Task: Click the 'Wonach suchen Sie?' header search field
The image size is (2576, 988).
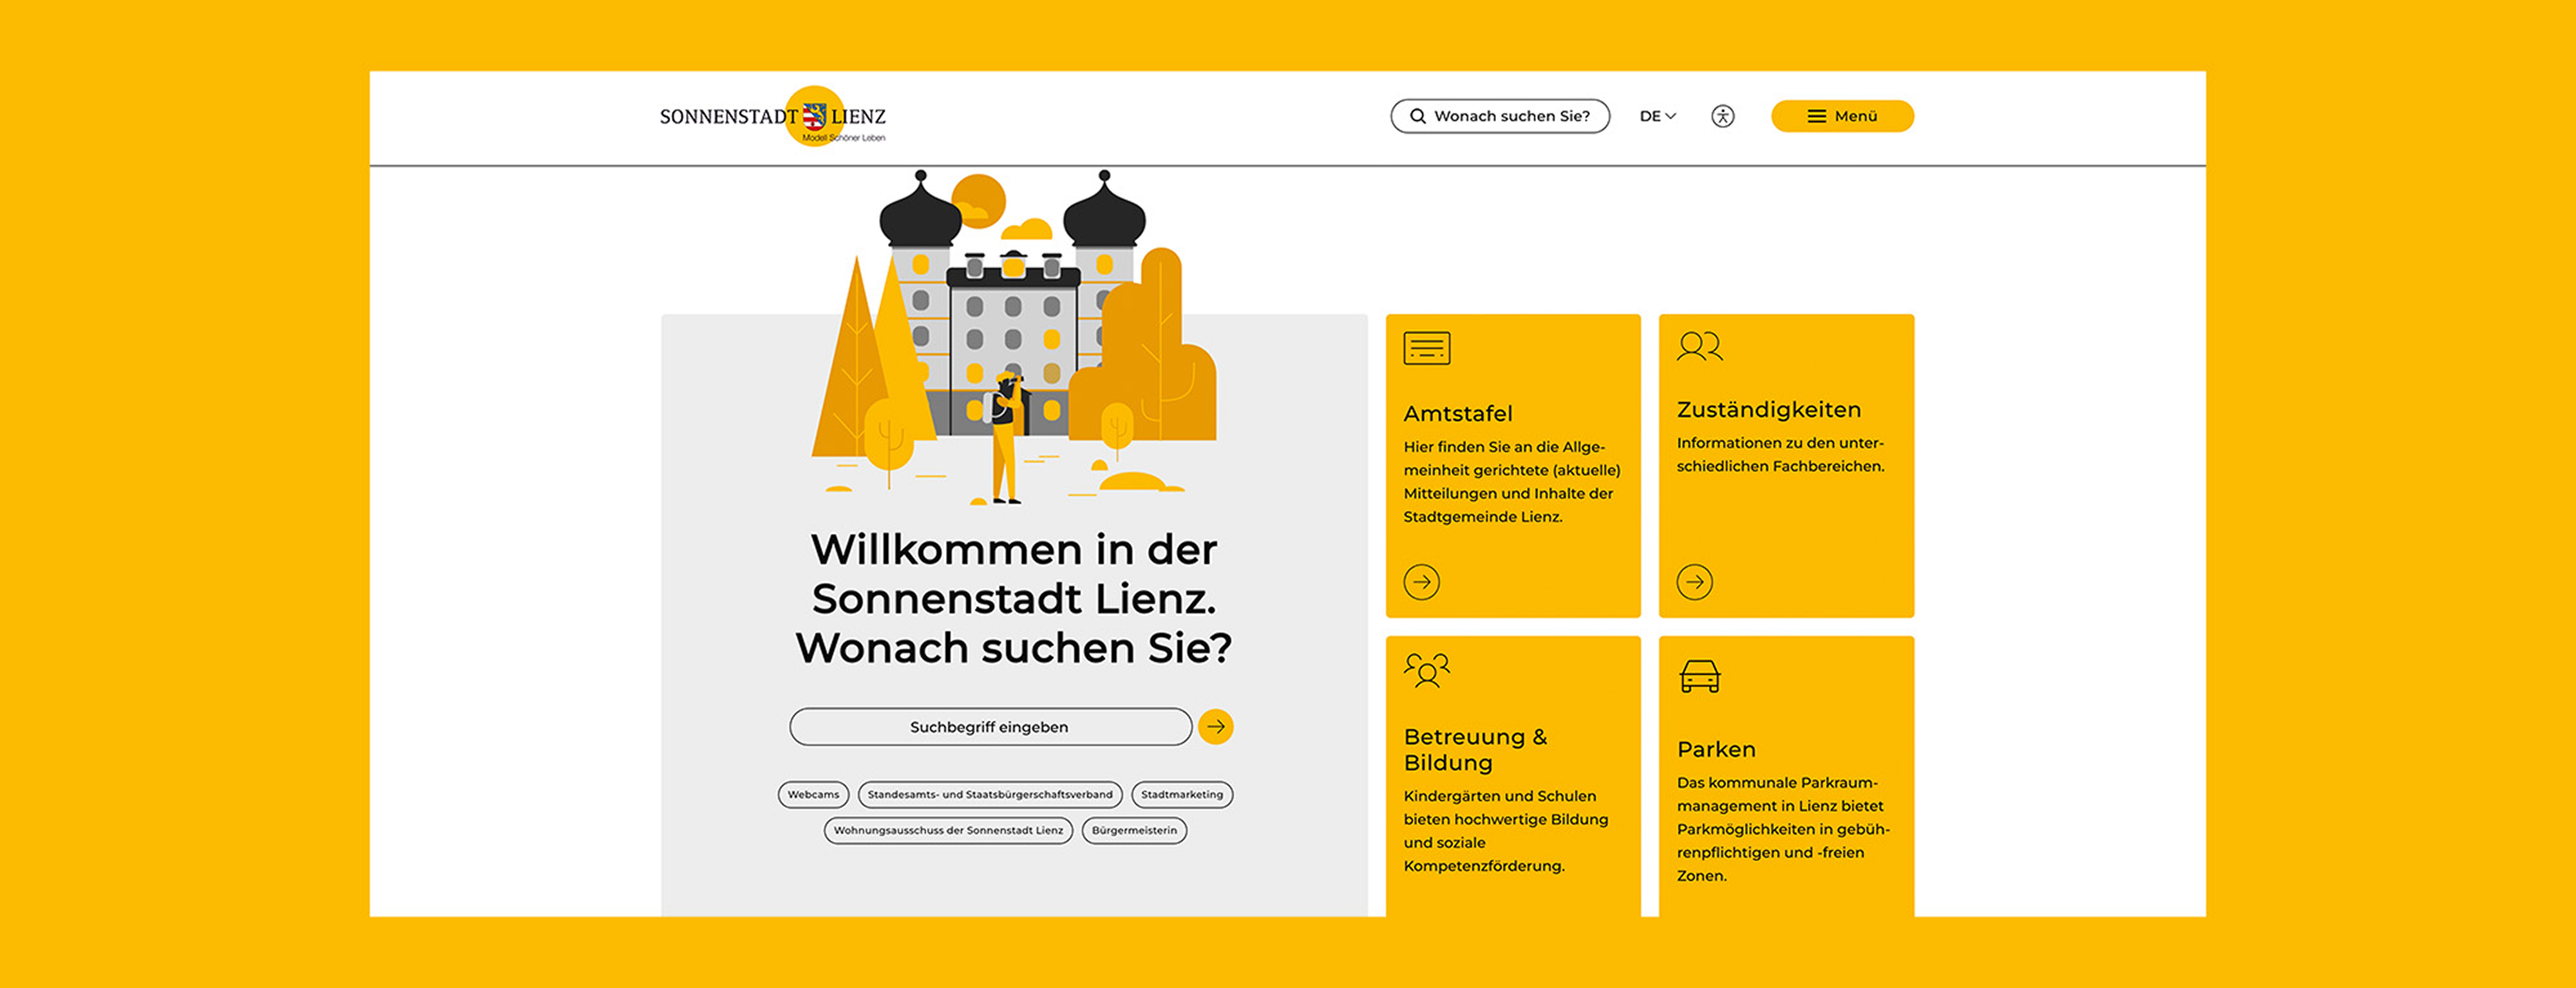Action: [1511, 116]
